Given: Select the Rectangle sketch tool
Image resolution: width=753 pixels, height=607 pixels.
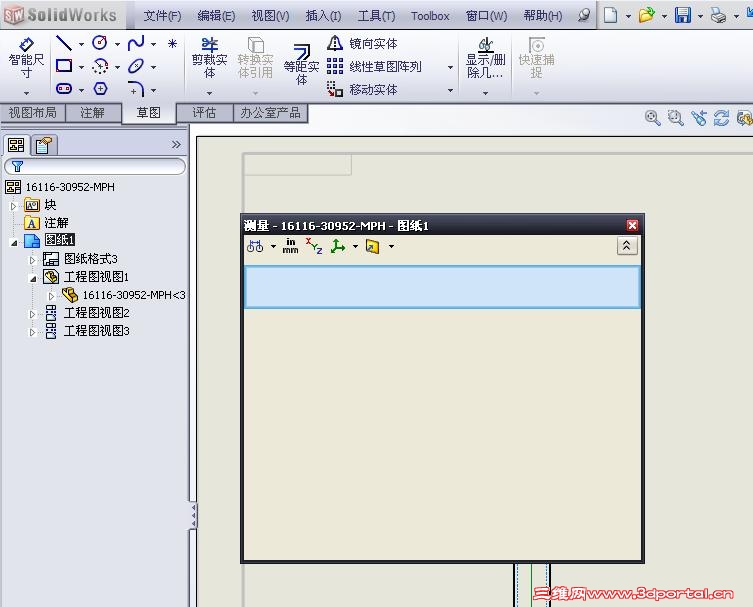Looking at the screenshot, I should click(64, 66).
